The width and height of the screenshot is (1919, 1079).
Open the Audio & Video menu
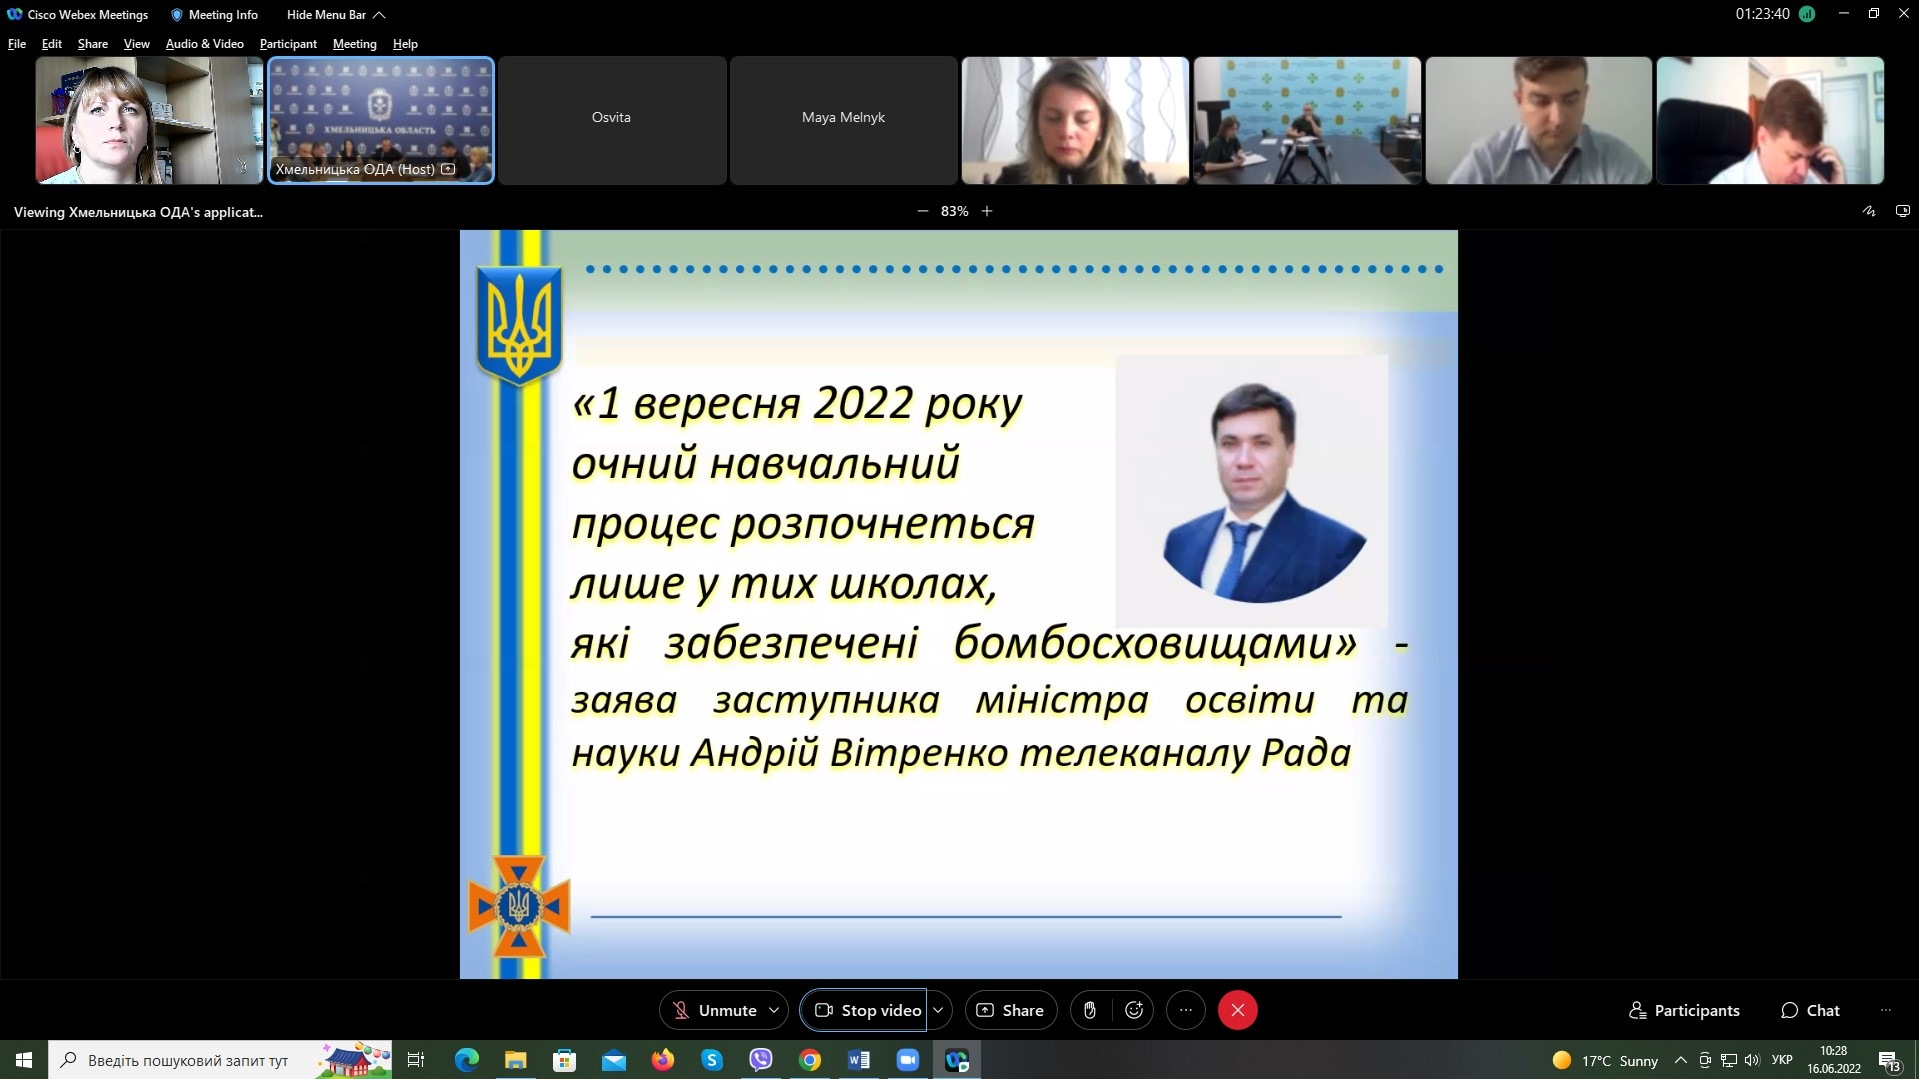pyautogui.click(x=204, y=44)
